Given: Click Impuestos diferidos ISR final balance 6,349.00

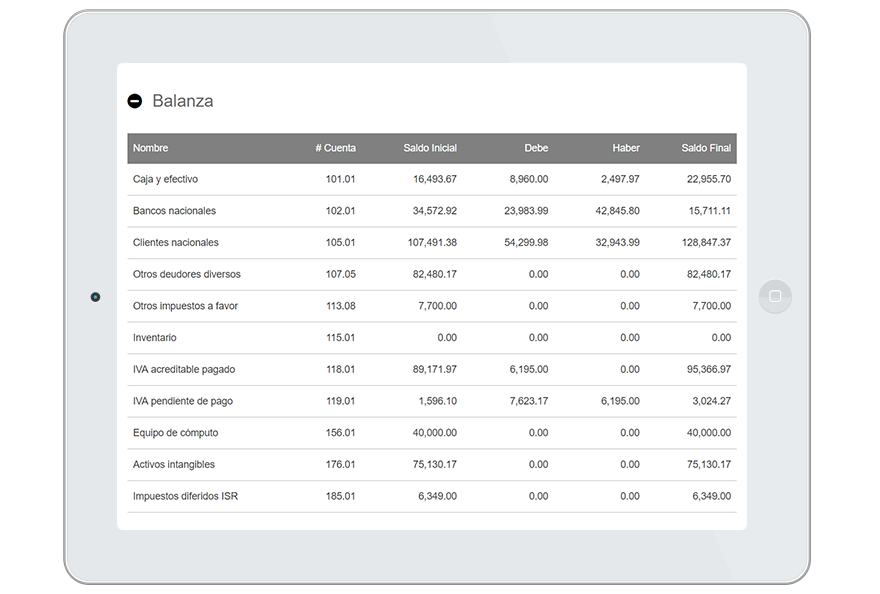Looking at the screenshot, I should pos(711,496).
